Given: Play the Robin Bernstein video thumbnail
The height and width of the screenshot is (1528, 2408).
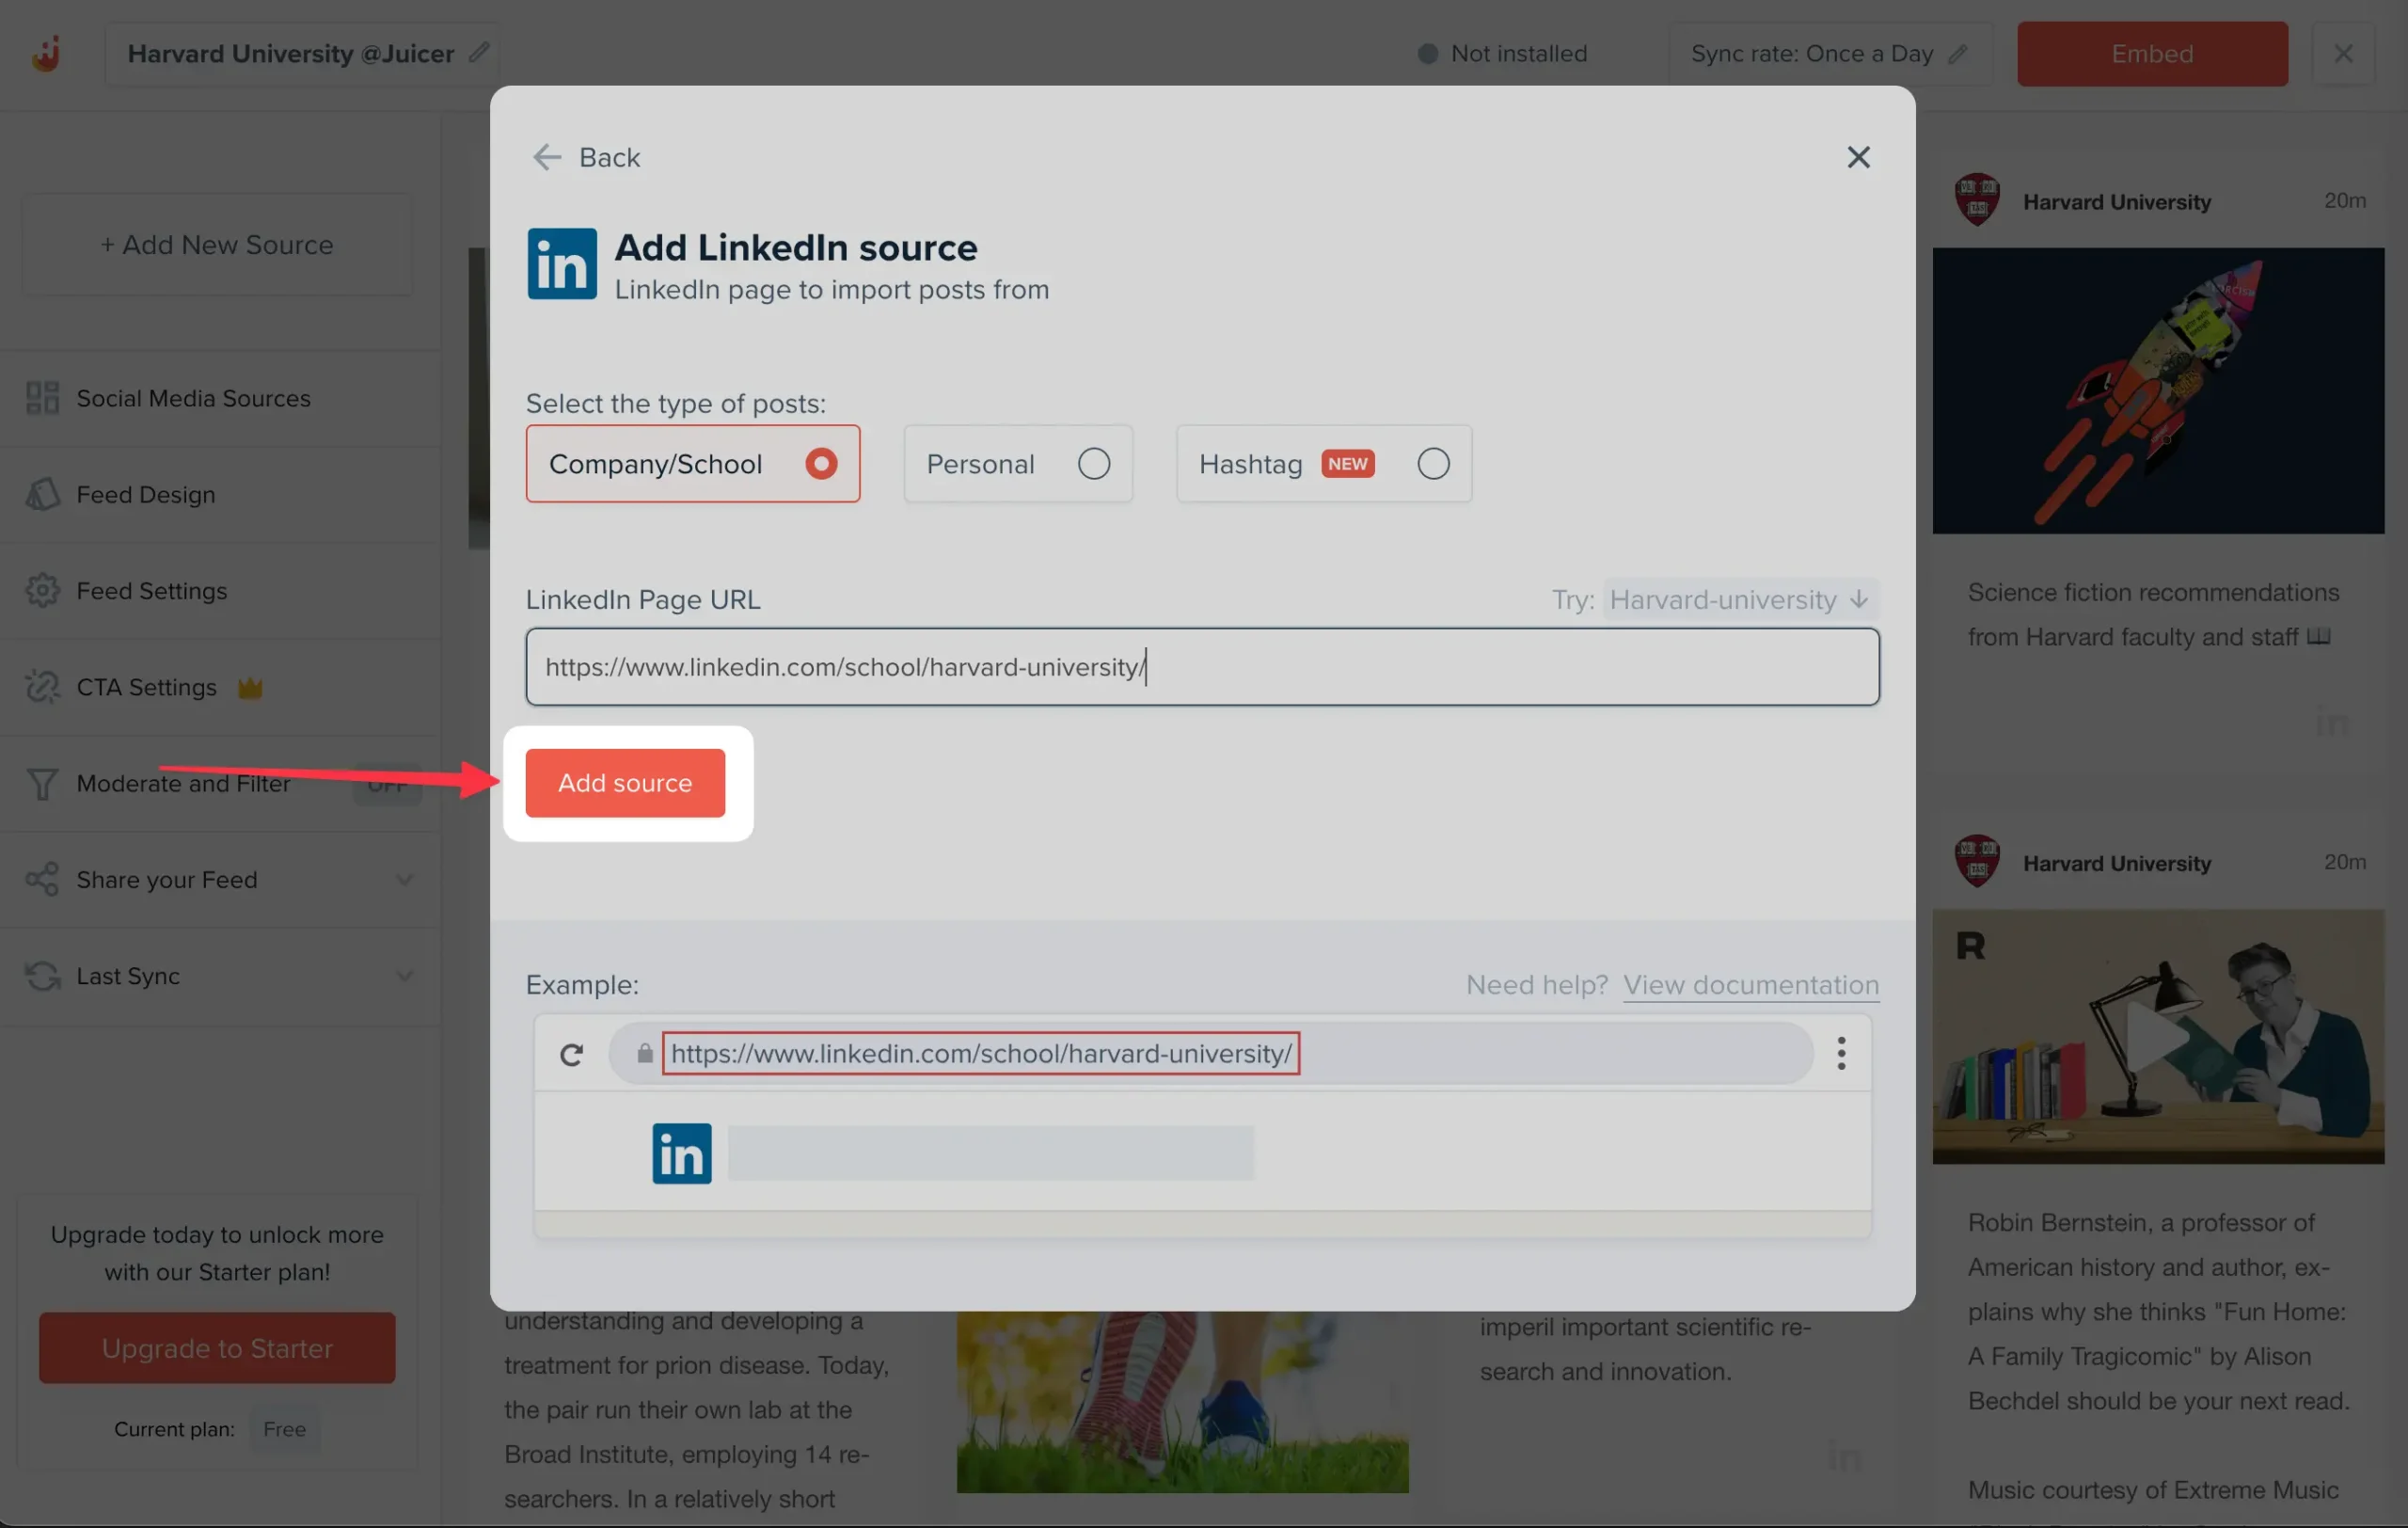Looking at the screenshot, I should [2158, 1037].
